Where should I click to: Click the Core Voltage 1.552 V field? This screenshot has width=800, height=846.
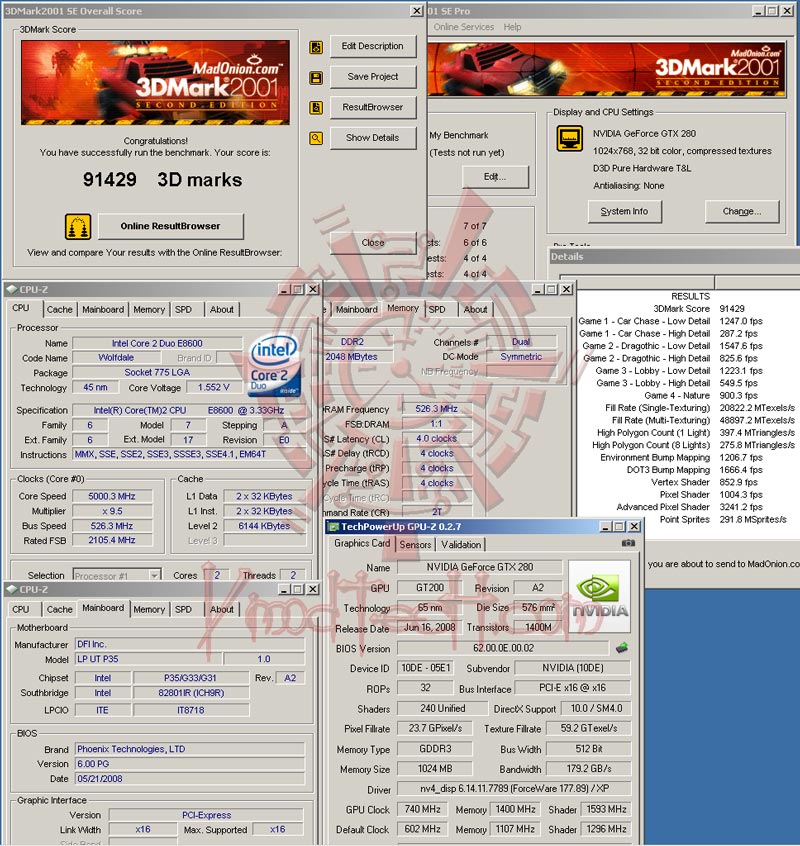point(214,387)
